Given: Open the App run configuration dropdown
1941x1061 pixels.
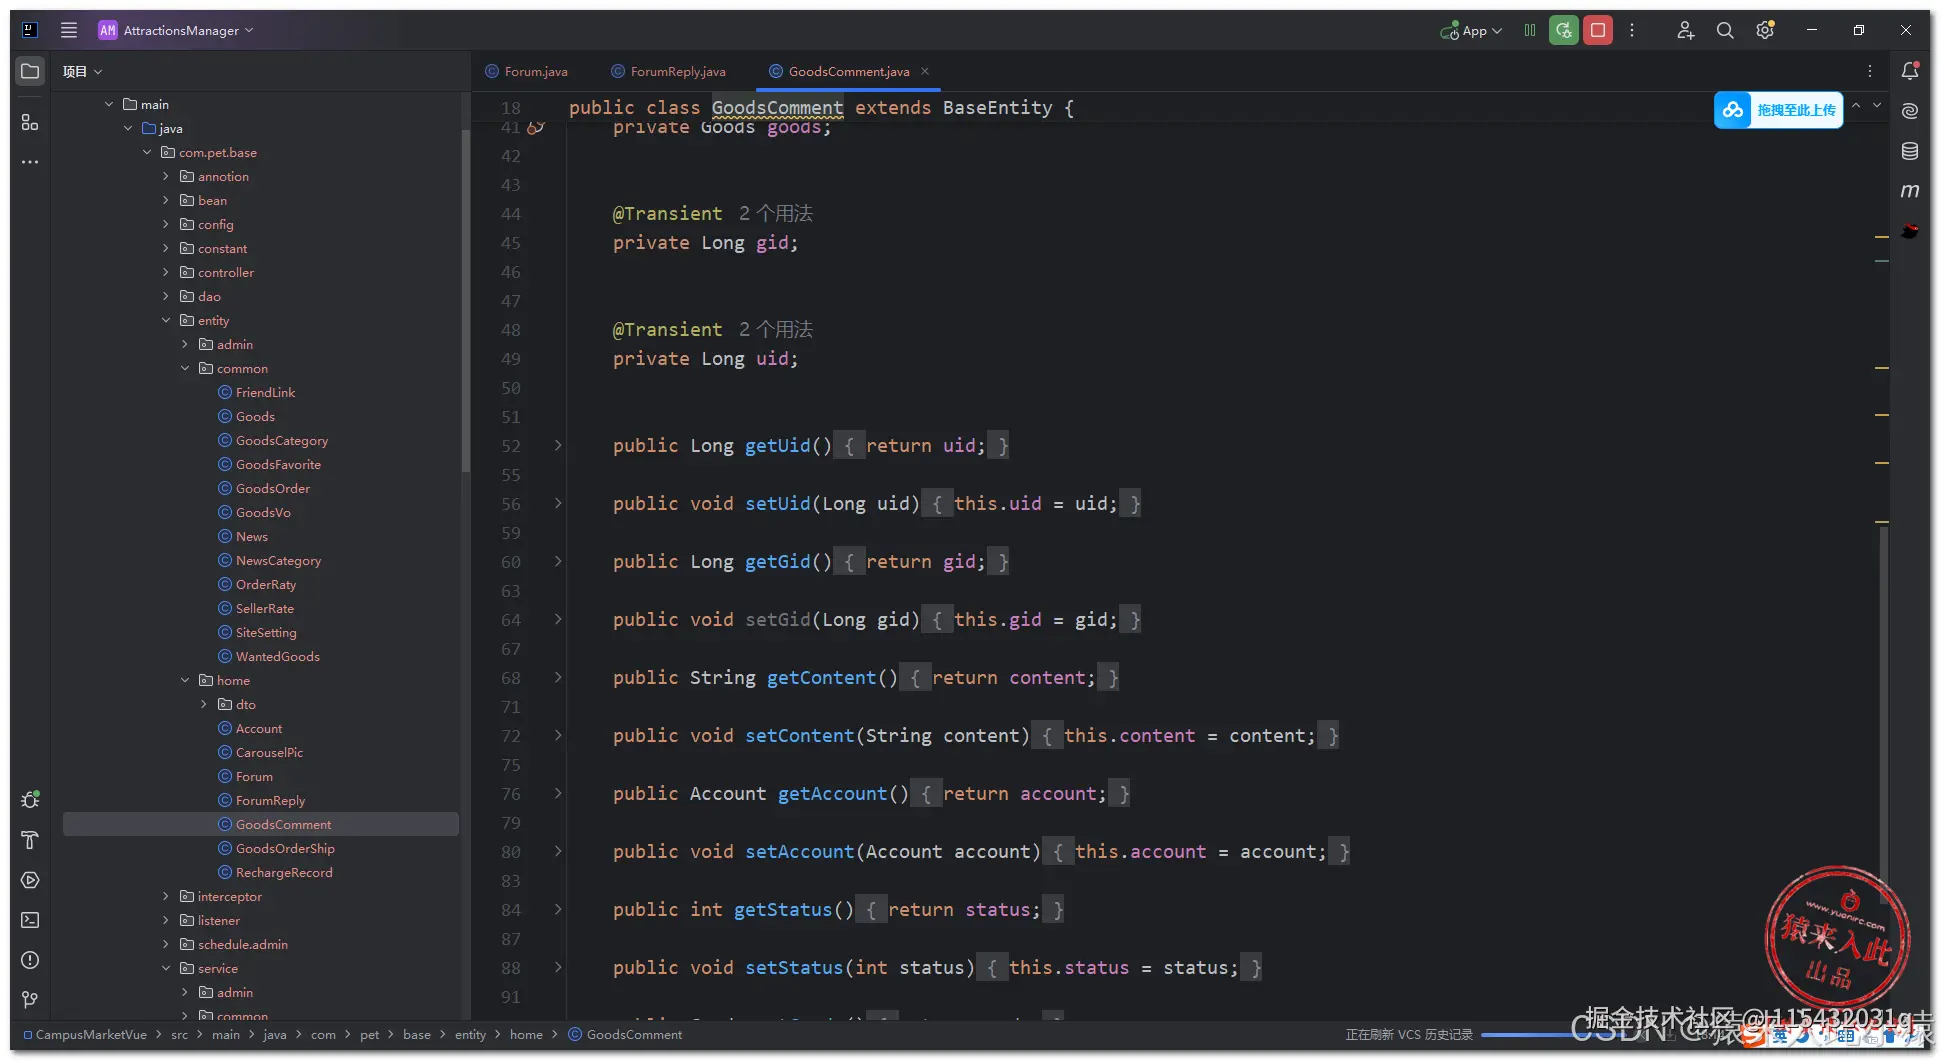Looking at the screenshot, I should pyautogui.click(x=1471, y=30).
